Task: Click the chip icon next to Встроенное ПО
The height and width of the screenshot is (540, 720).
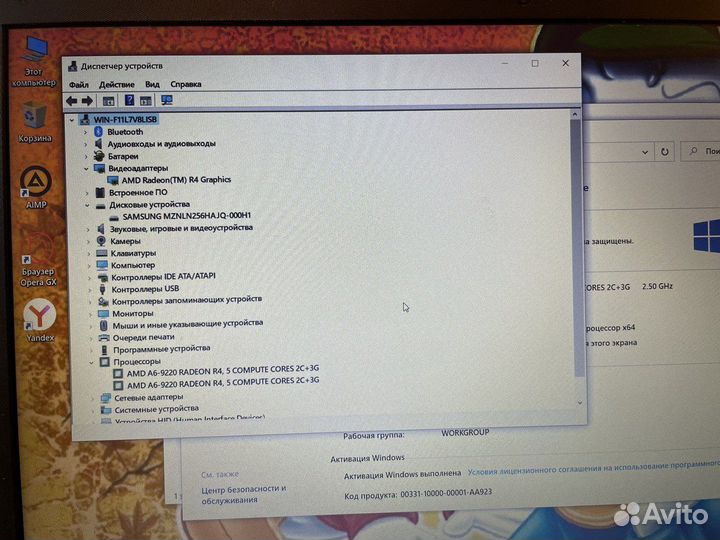Action: pyautogui.click(x=100, y=192)
